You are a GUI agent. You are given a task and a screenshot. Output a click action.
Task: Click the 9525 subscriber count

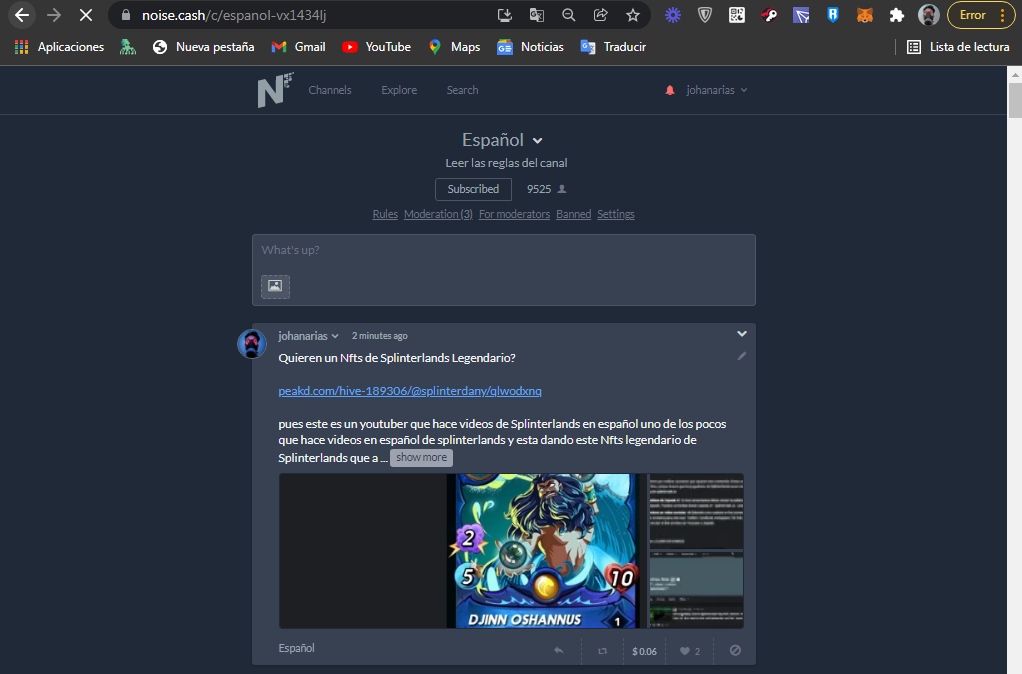[546, 189]
